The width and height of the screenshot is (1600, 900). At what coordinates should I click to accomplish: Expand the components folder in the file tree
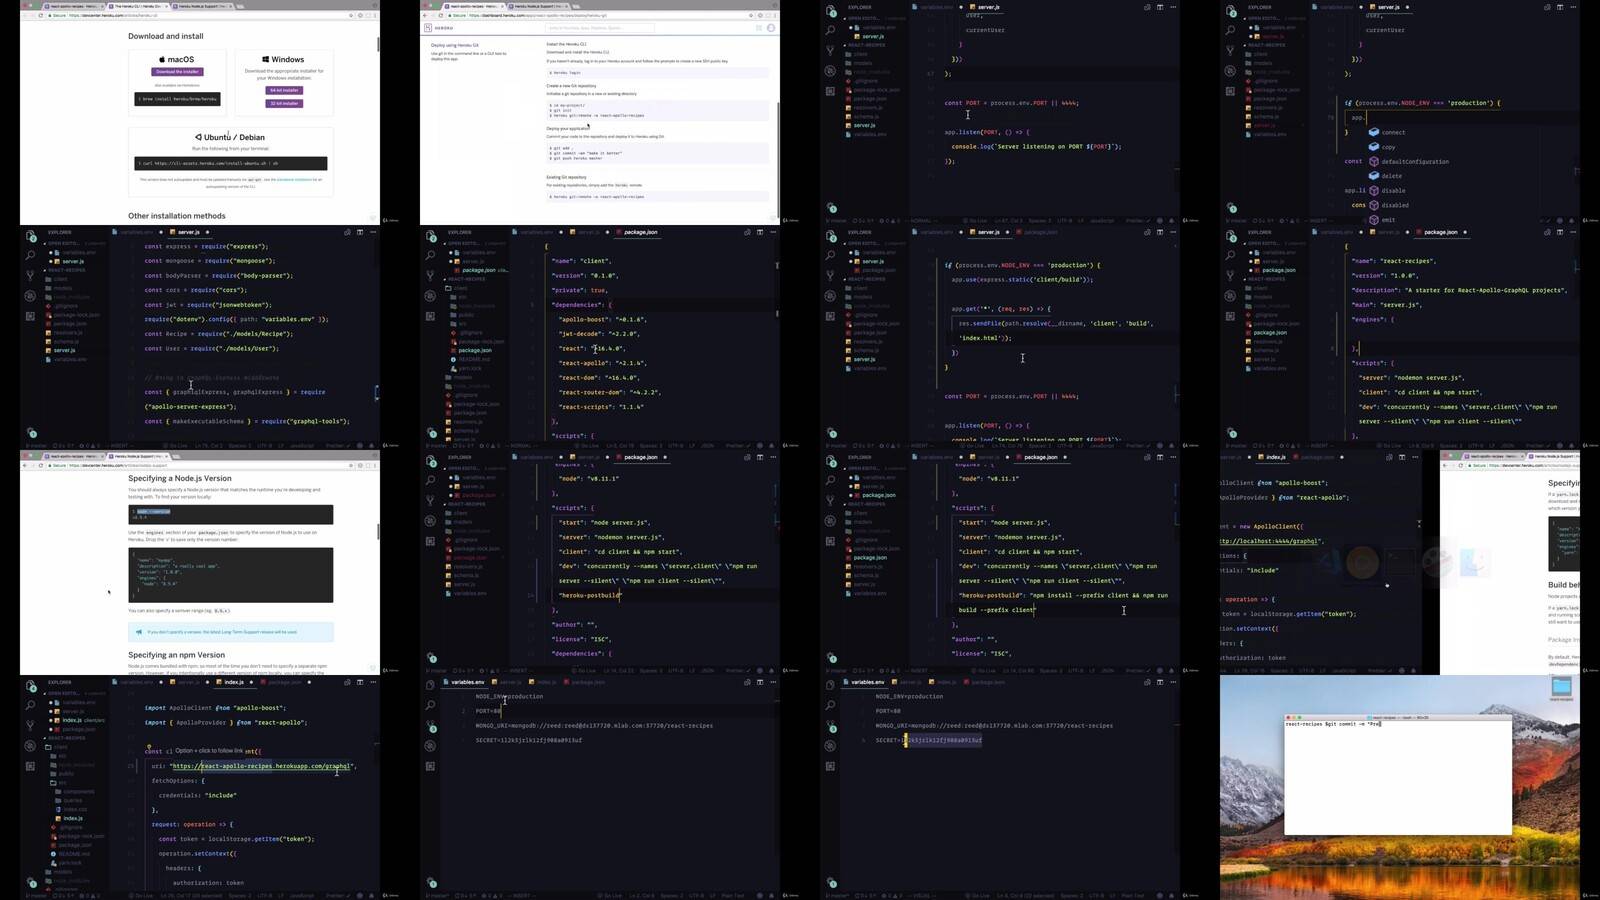pyautogui.click(x=78, y=792)
